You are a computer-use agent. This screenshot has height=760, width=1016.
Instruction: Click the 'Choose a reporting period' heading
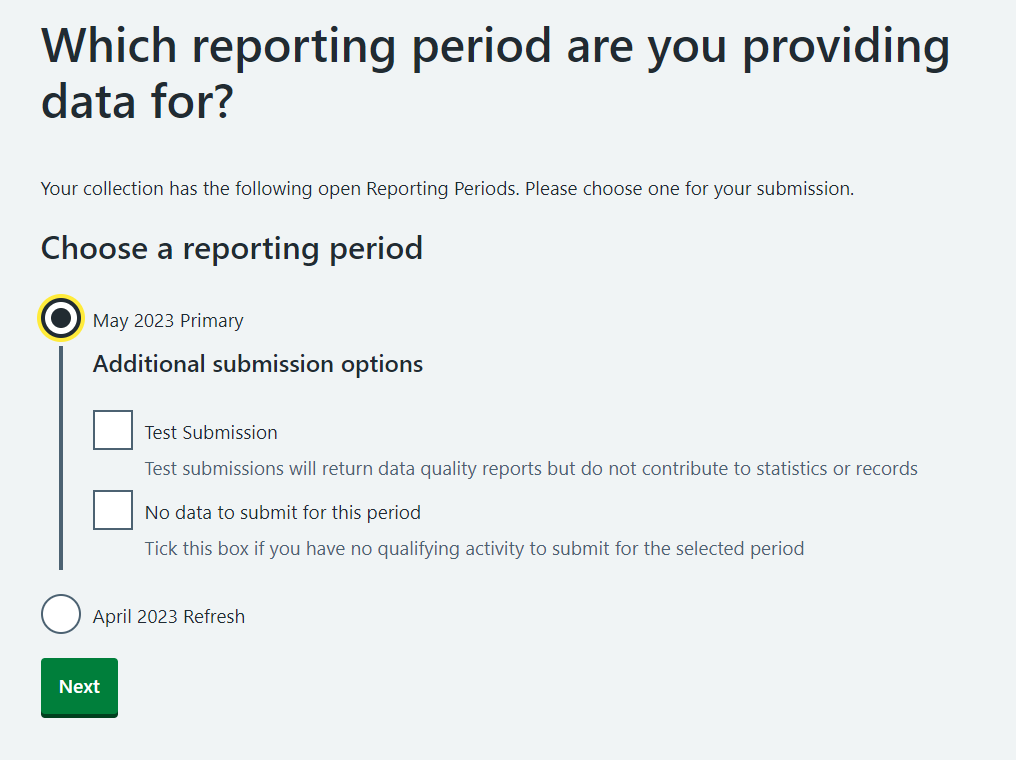pyautogui.click(x=232, y=249)
